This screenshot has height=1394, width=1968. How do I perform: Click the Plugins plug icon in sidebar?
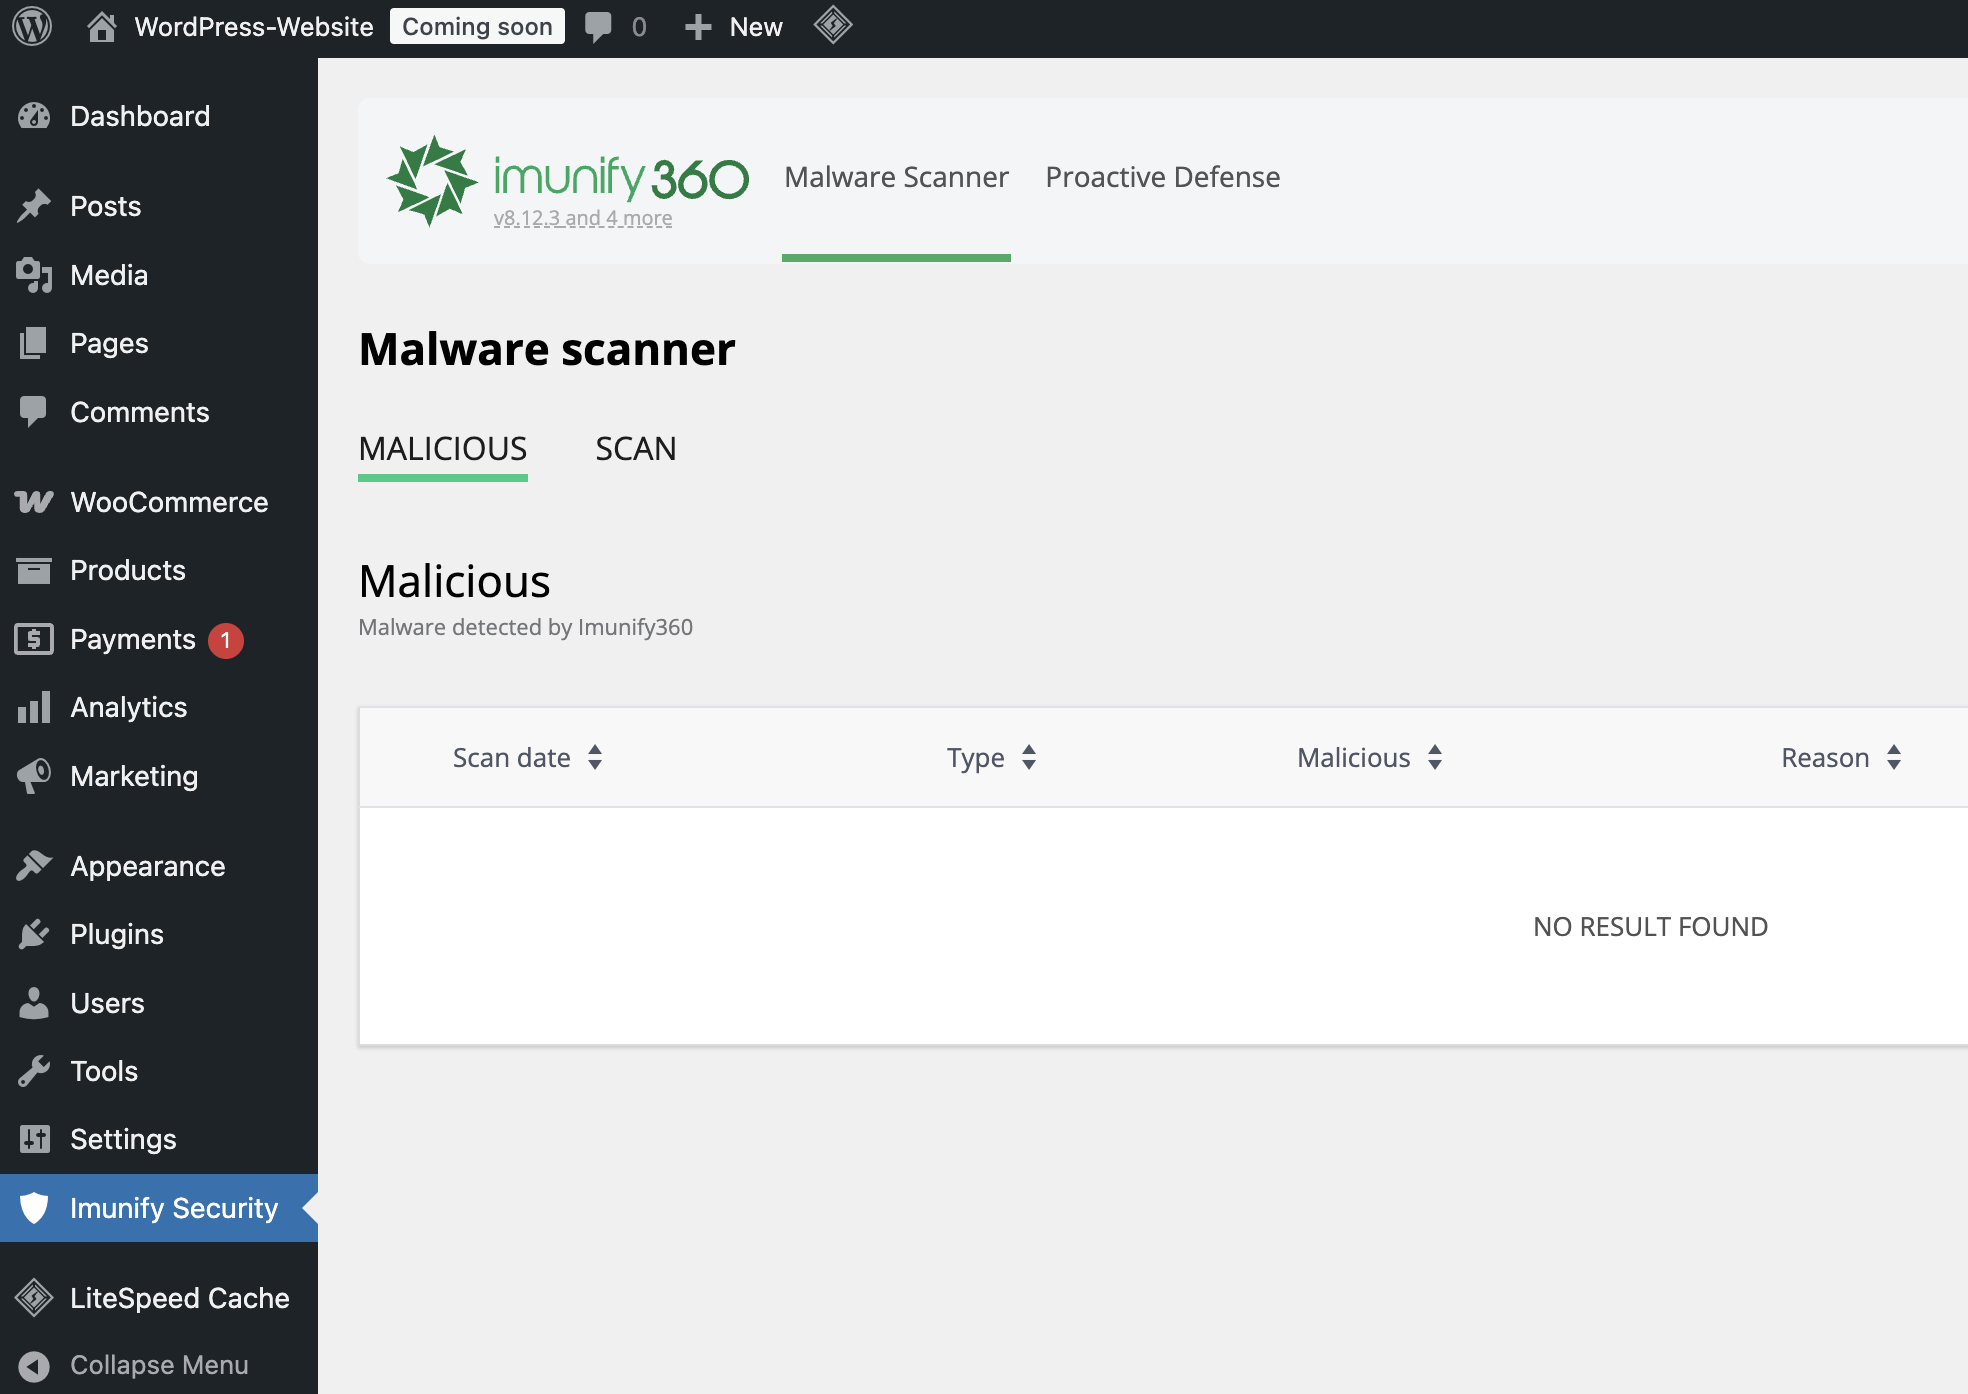(34, 934)
